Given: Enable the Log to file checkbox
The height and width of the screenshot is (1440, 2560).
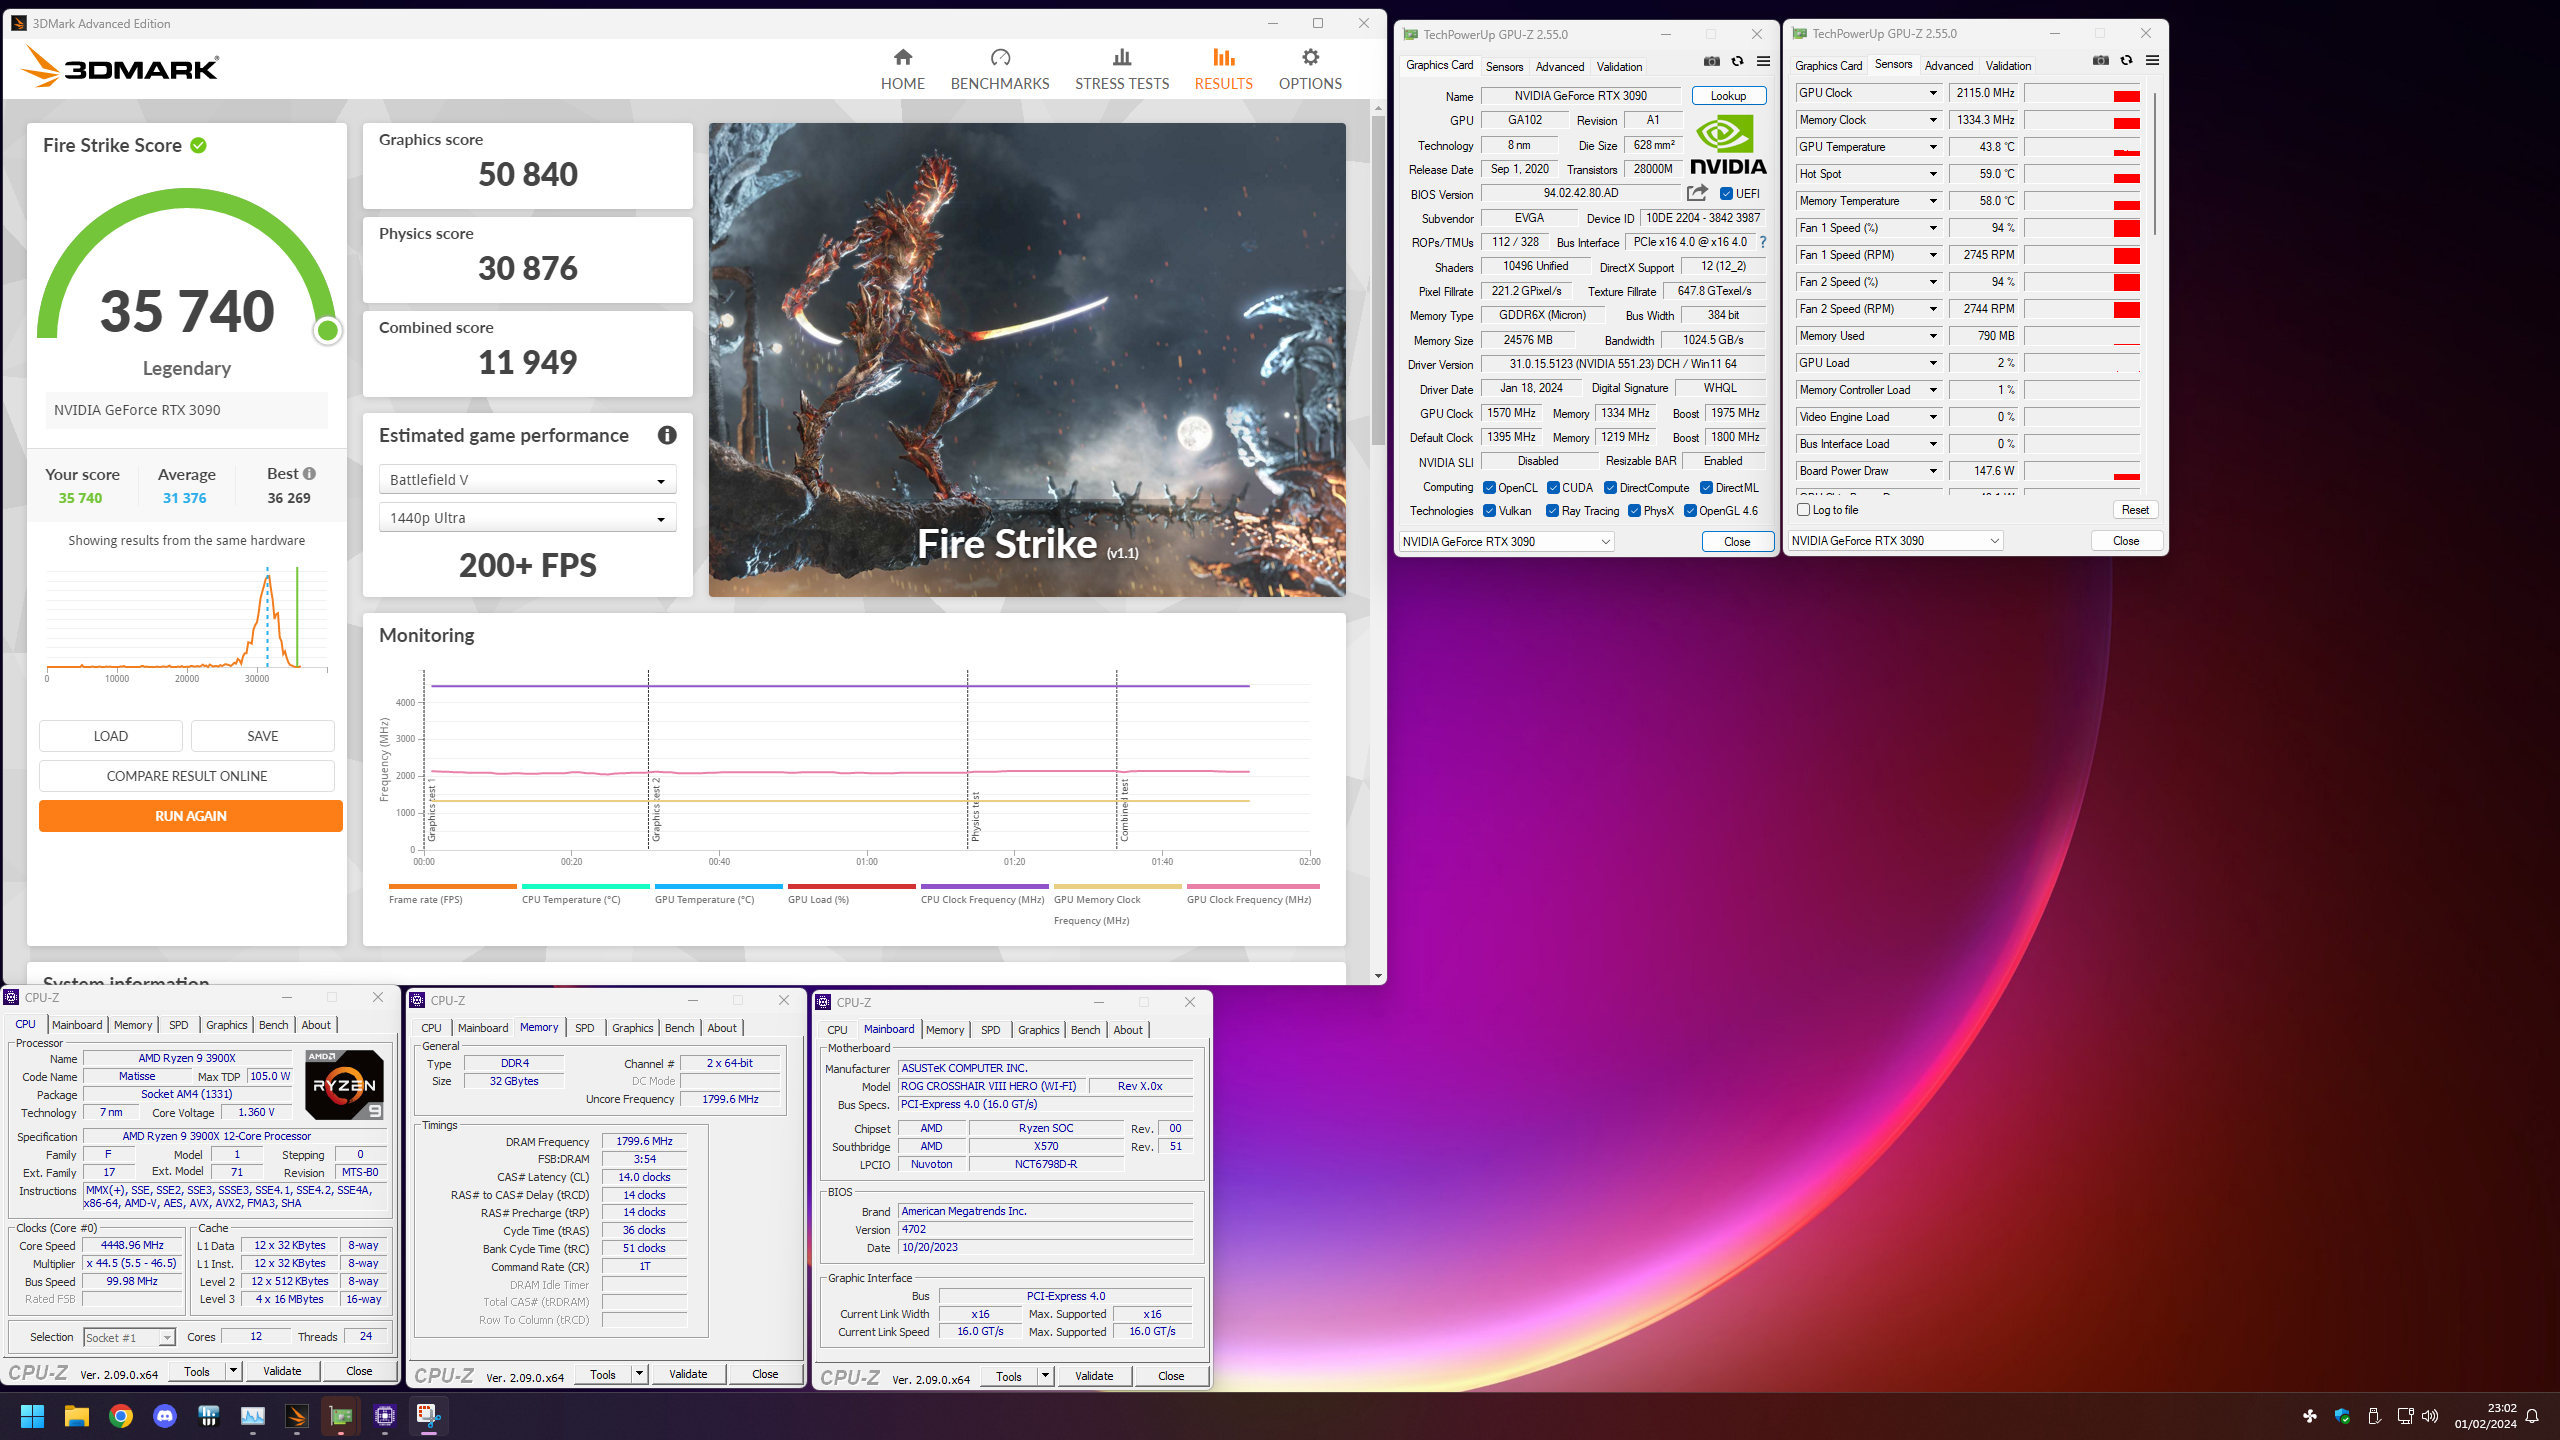Looking at the screenshot, I should tap(1804, 510).
